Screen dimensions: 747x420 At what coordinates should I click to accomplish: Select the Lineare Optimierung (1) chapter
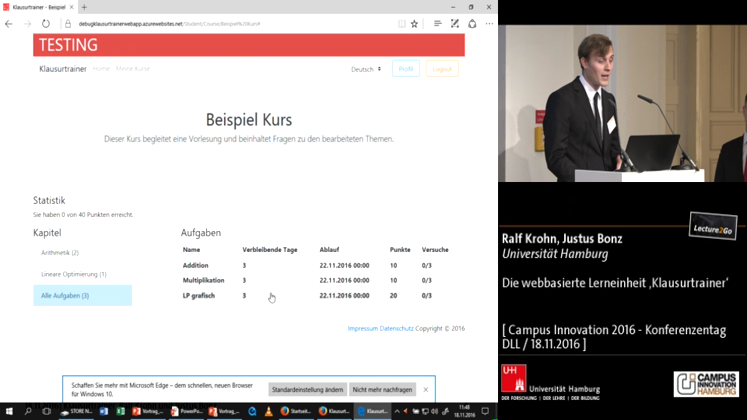pos(74,274)
